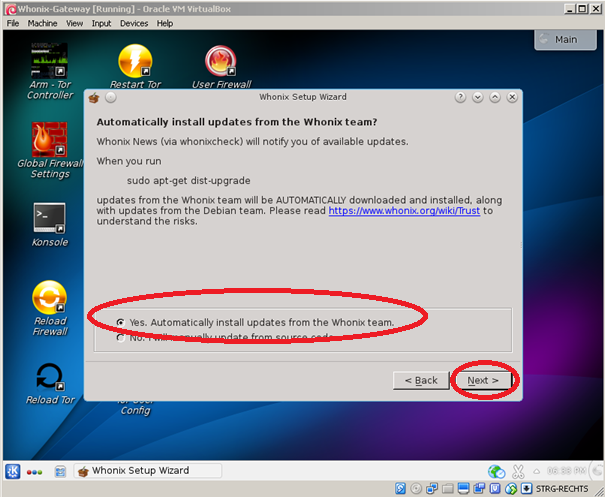This screenshot has height=497, width=606.
Task: Click the wizard heading about automatic updates
Action: [237, 122]
